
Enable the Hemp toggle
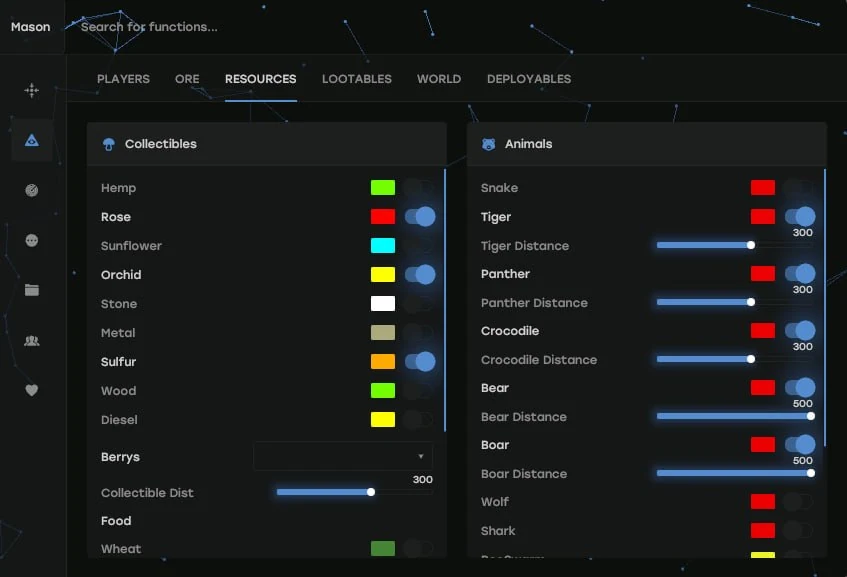(x=419, y=187)
